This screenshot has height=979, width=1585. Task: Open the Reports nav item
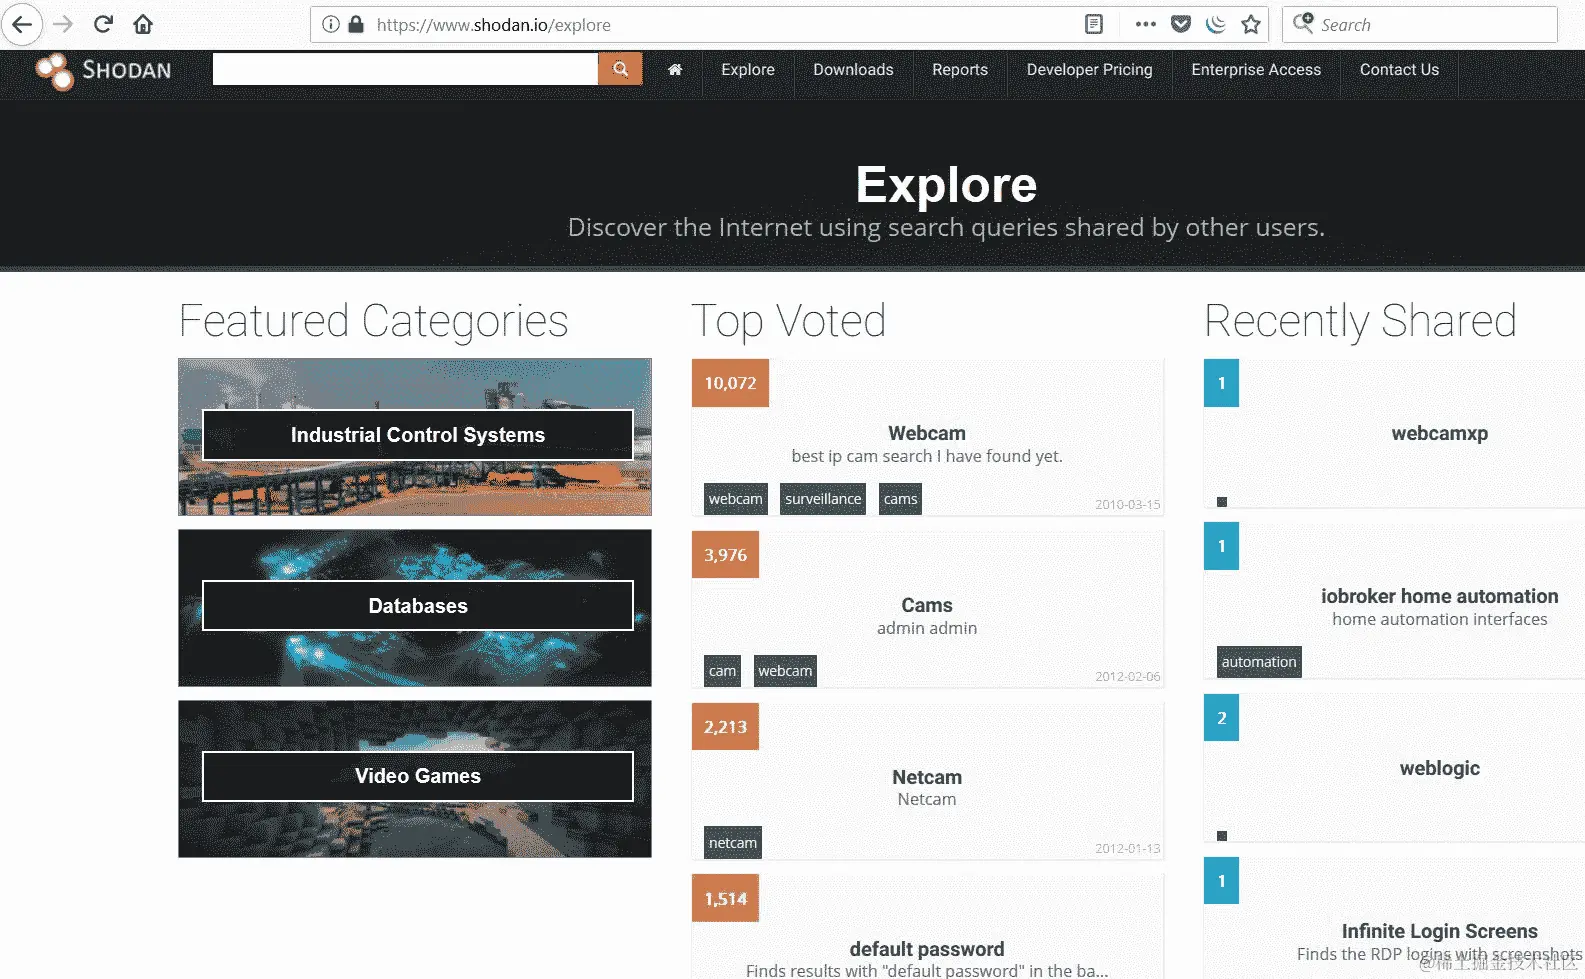coord(960,70)
